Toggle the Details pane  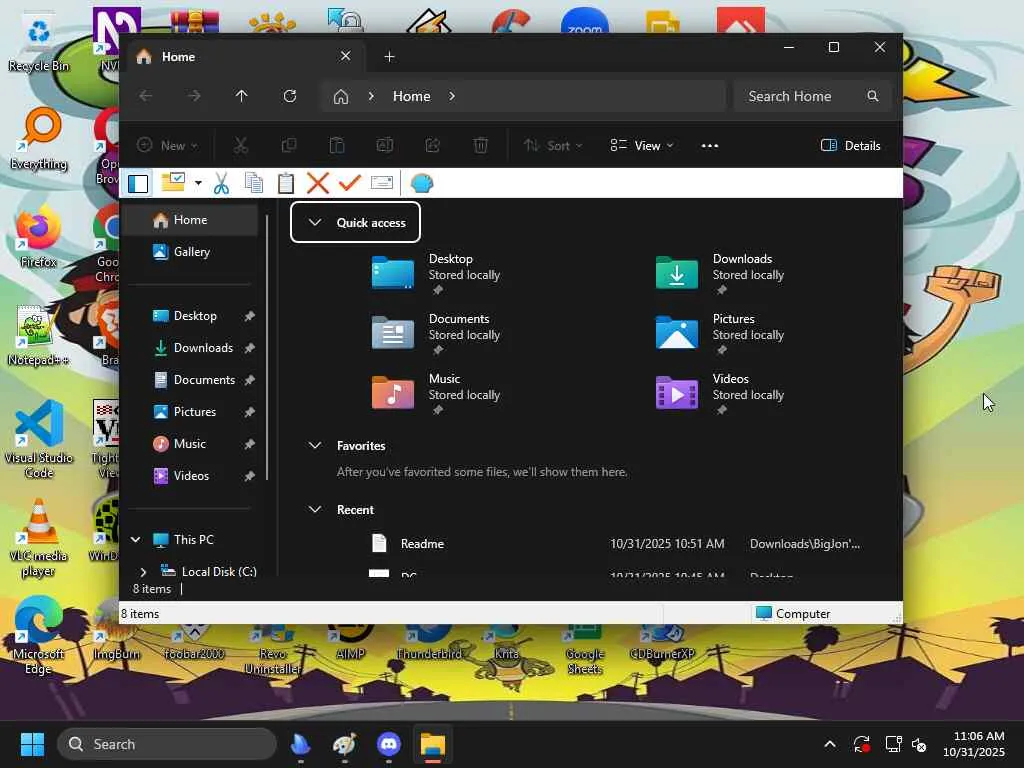(850, 146)
